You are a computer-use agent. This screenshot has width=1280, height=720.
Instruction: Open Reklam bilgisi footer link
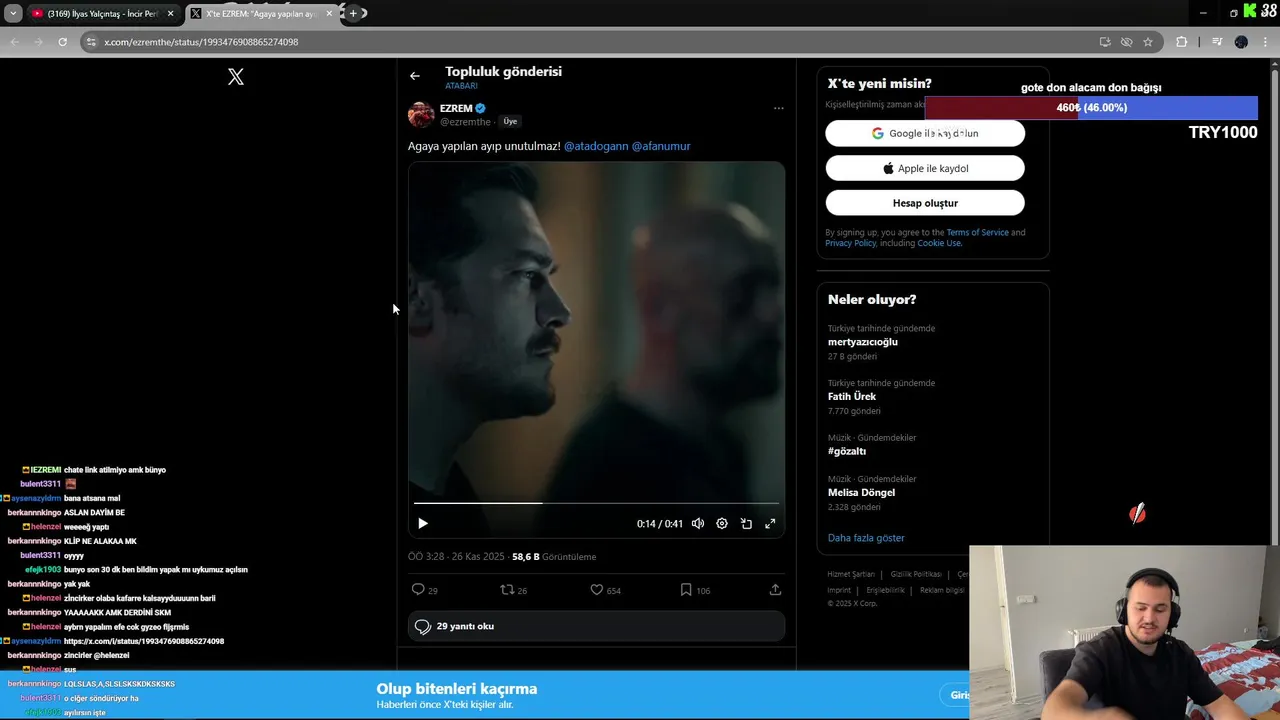(942, 590)
